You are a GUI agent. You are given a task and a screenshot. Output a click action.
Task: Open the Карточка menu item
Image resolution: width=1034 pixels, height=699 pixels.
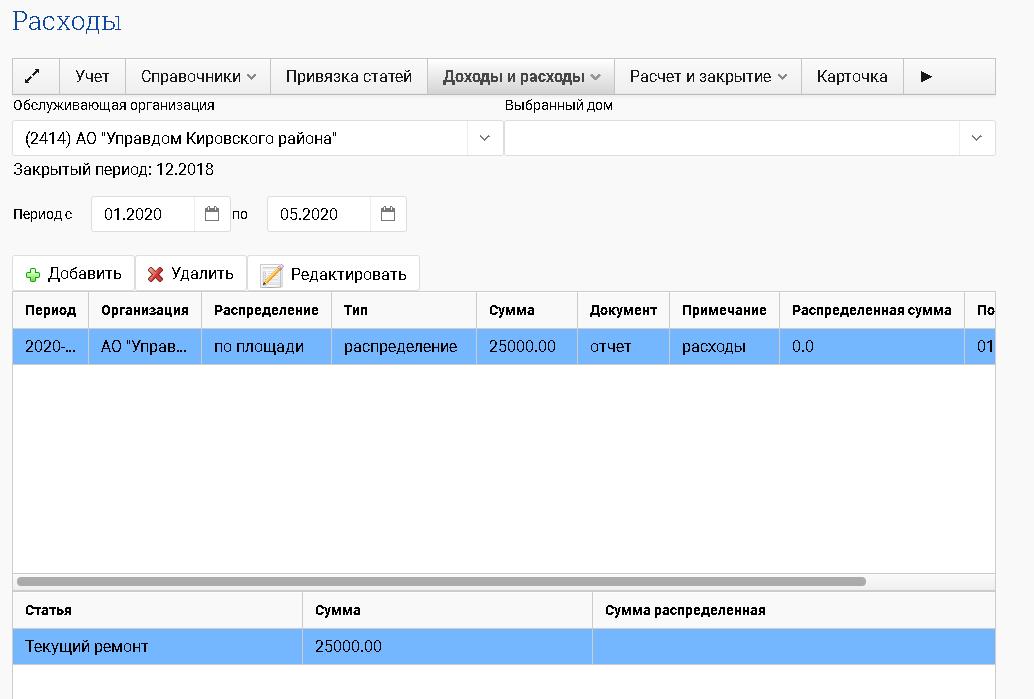pos(851,77)
